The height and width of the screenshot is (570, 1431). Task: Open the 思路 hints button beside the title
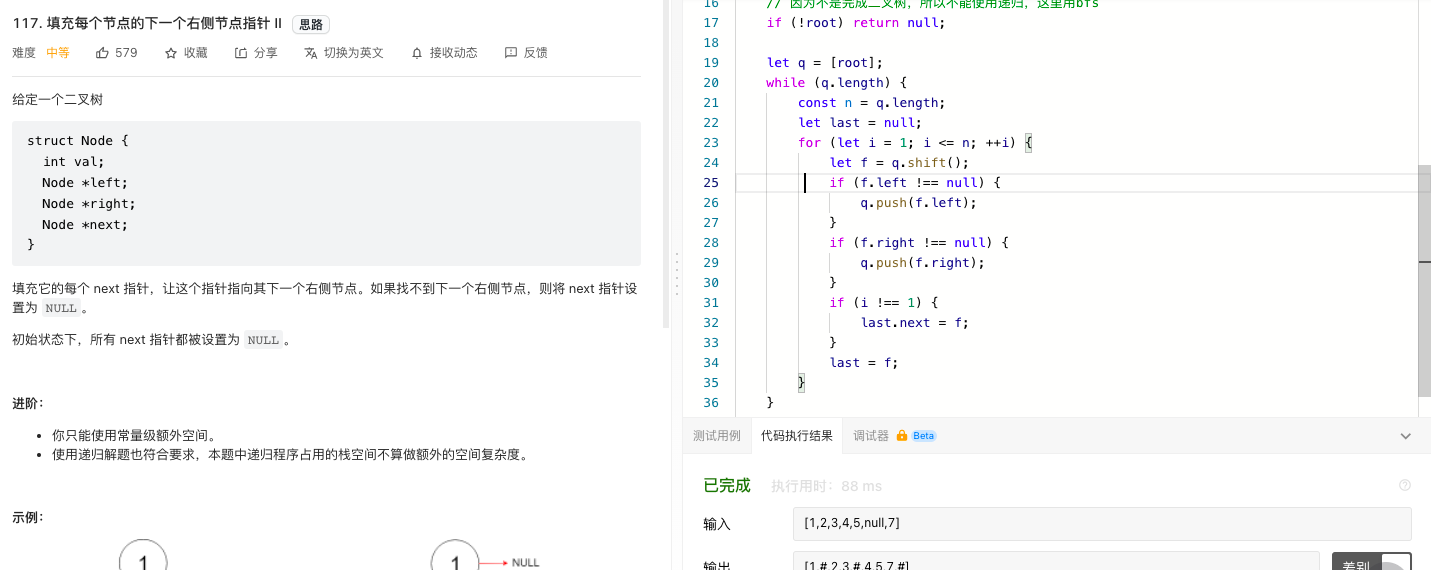311,25
